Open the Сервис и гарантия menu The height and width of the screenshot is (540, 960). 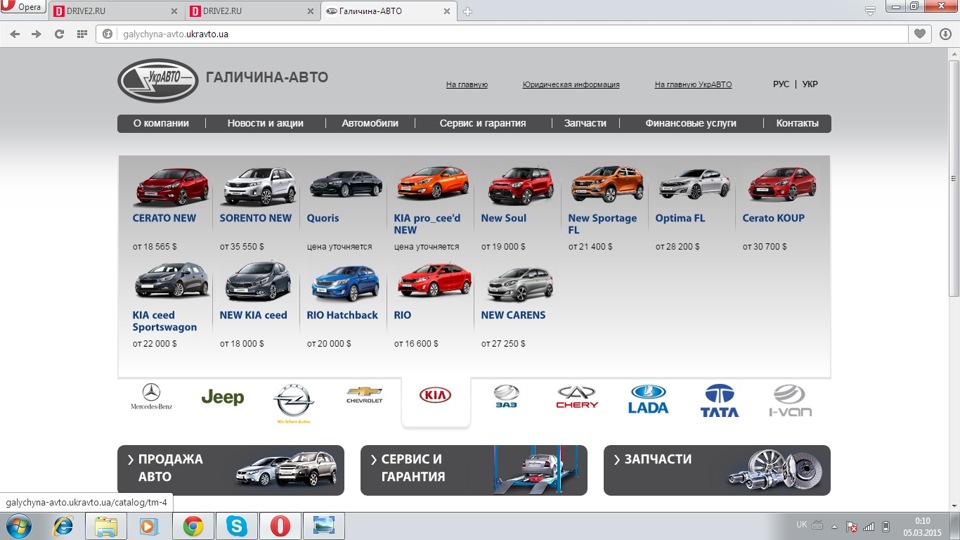[482, 123]
